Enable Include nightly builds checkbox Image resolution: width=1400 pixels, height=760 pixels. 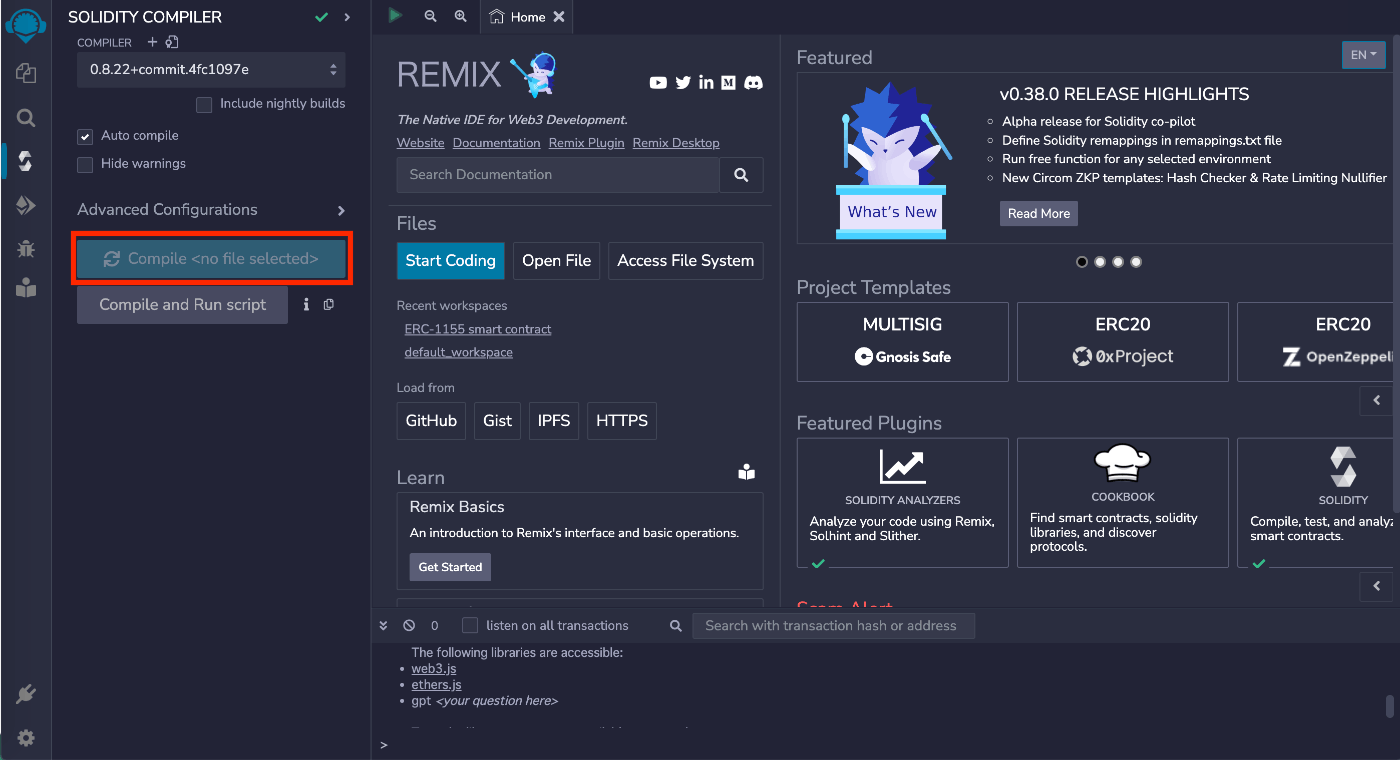(204, 104)
